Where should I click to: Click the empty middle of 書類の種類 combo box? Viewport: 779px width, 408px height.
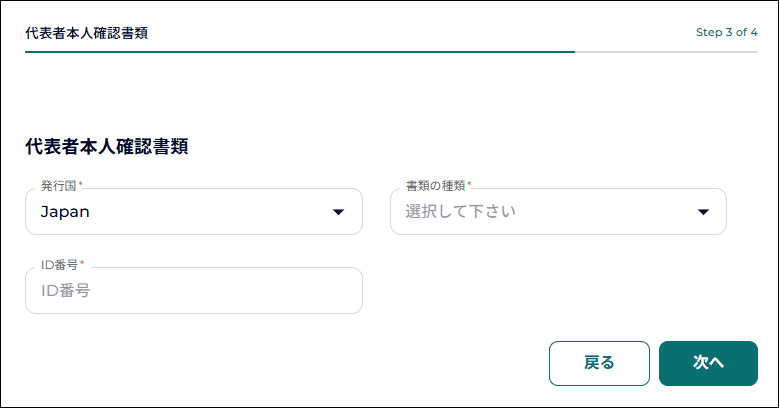point(600,212)
